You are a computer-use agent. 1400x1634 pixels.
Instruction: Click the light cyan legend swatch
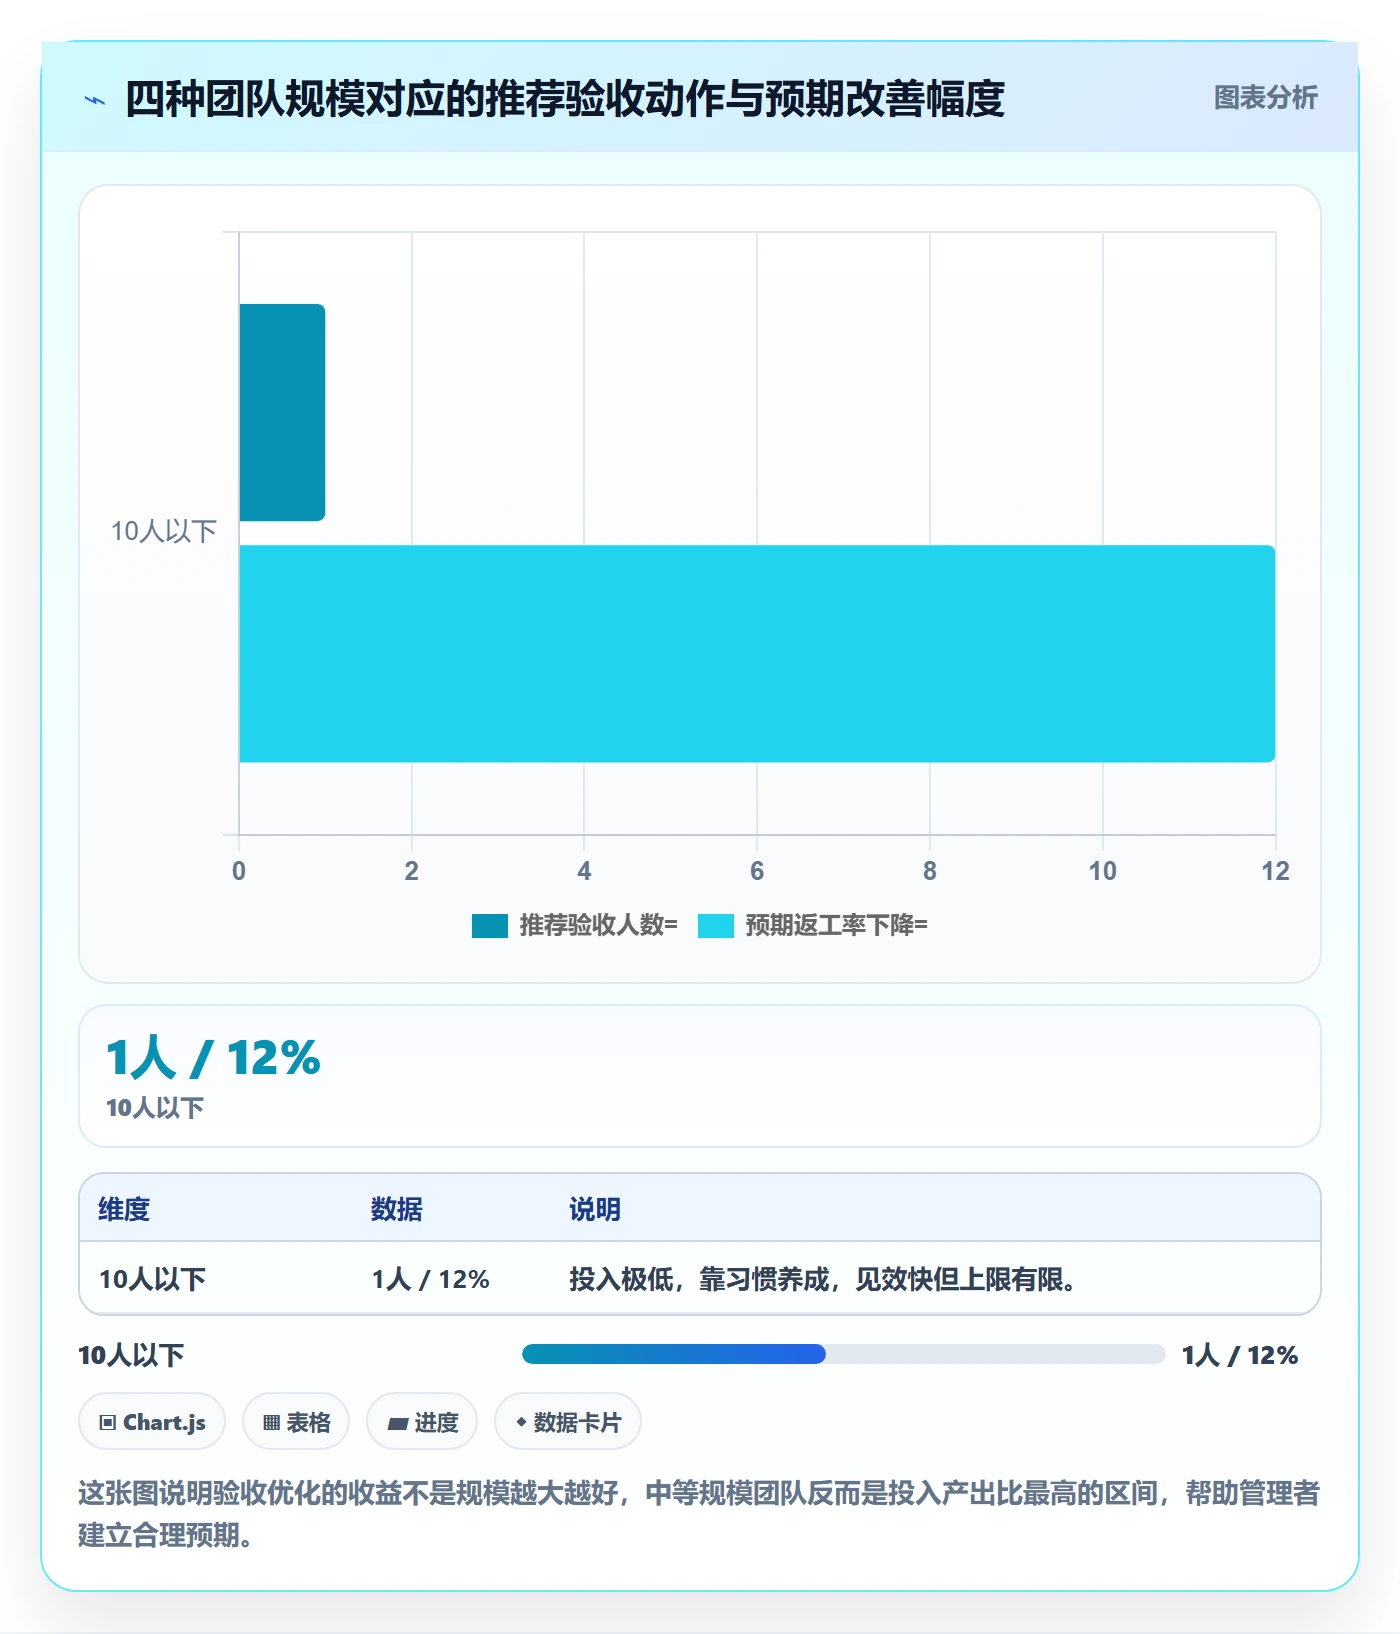point(716,926)
